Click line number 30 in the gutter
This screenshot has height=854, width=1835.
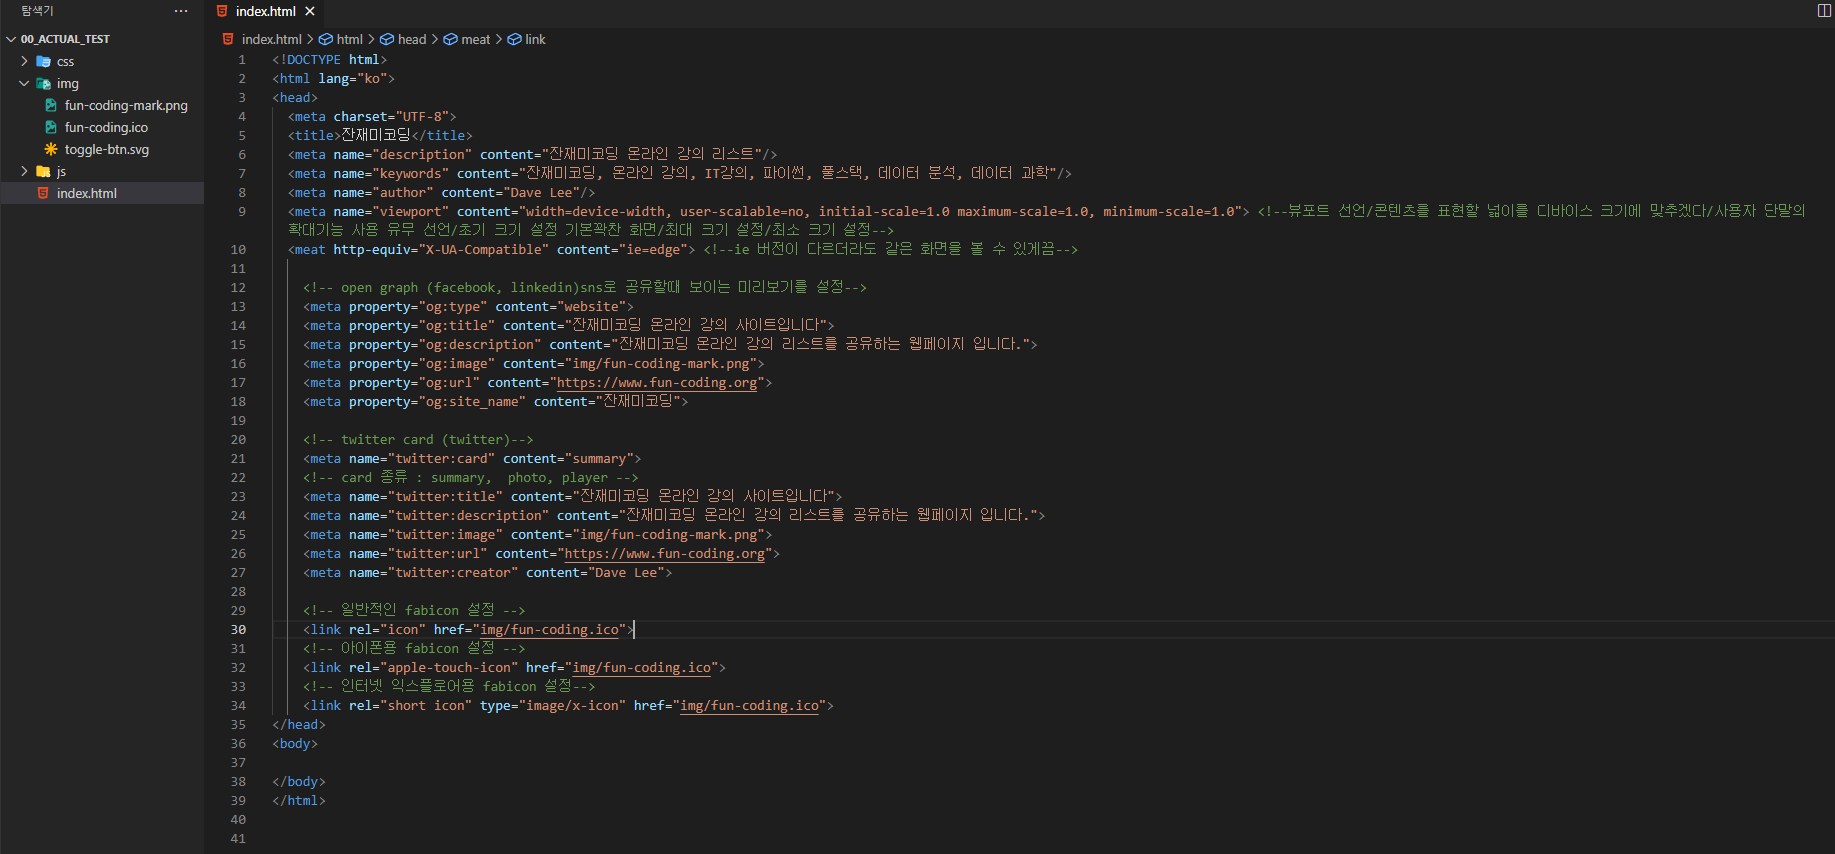pyautogui.click(x=238, y=630)
